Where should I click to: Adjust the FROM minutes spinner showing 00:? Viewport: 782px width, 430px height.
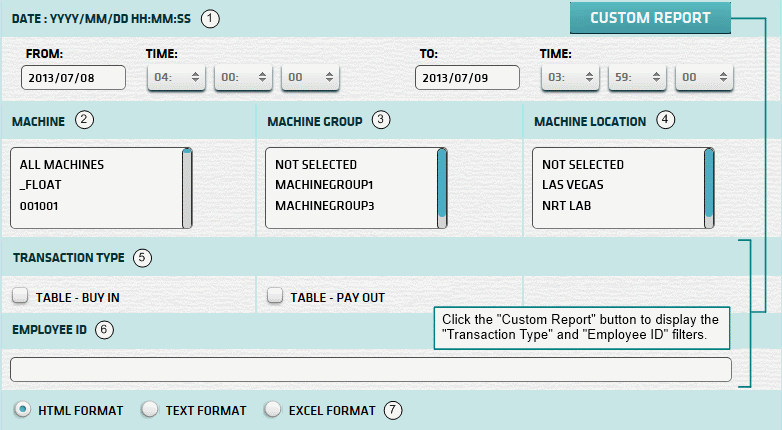243,77
